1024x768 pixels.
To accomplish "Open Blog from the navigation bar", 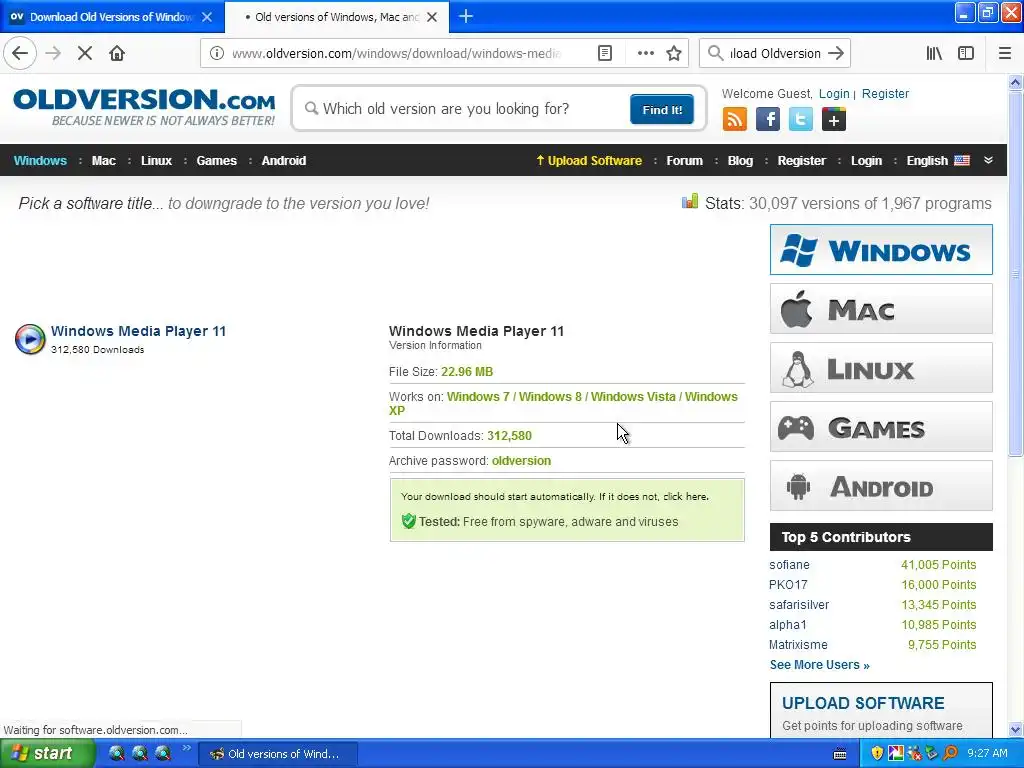I will click(740, 161).
